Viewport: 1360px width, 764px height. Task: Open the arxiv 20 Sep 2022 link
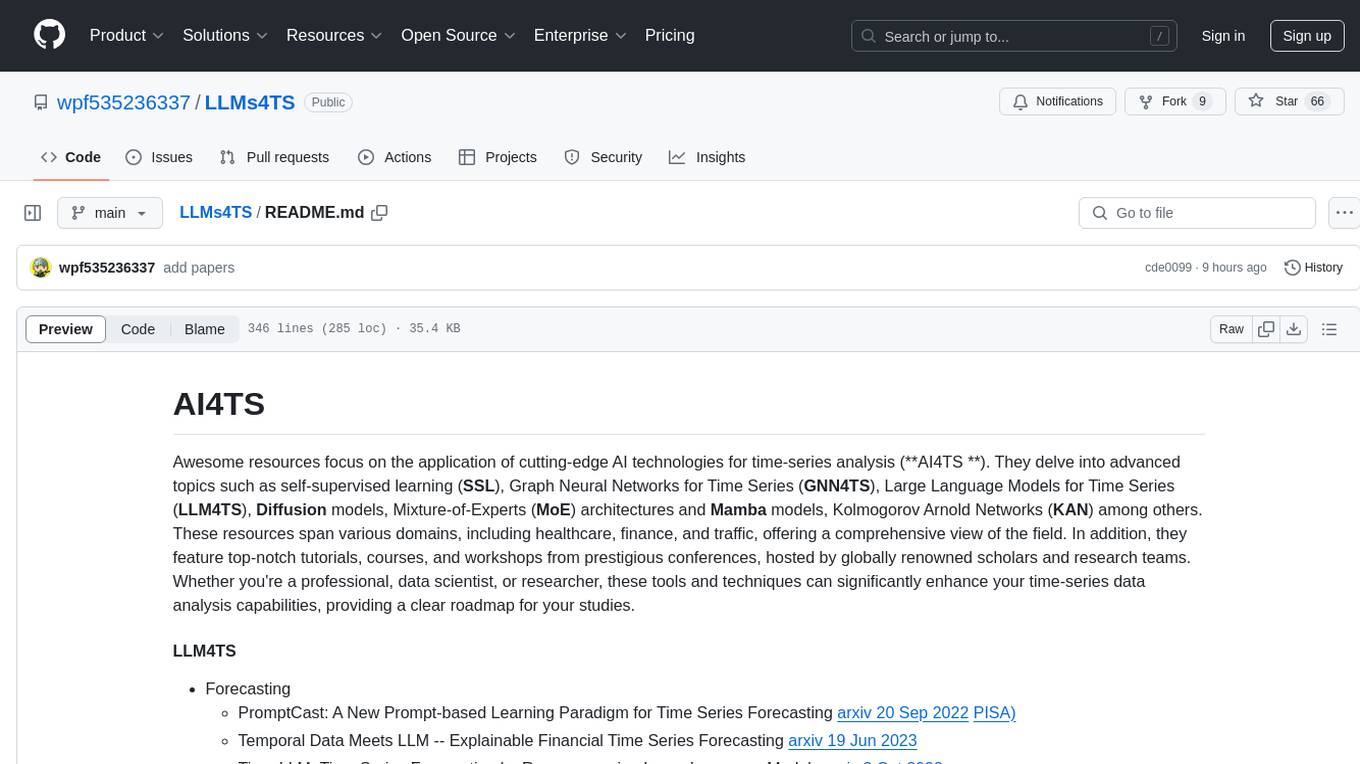(903, 713)
